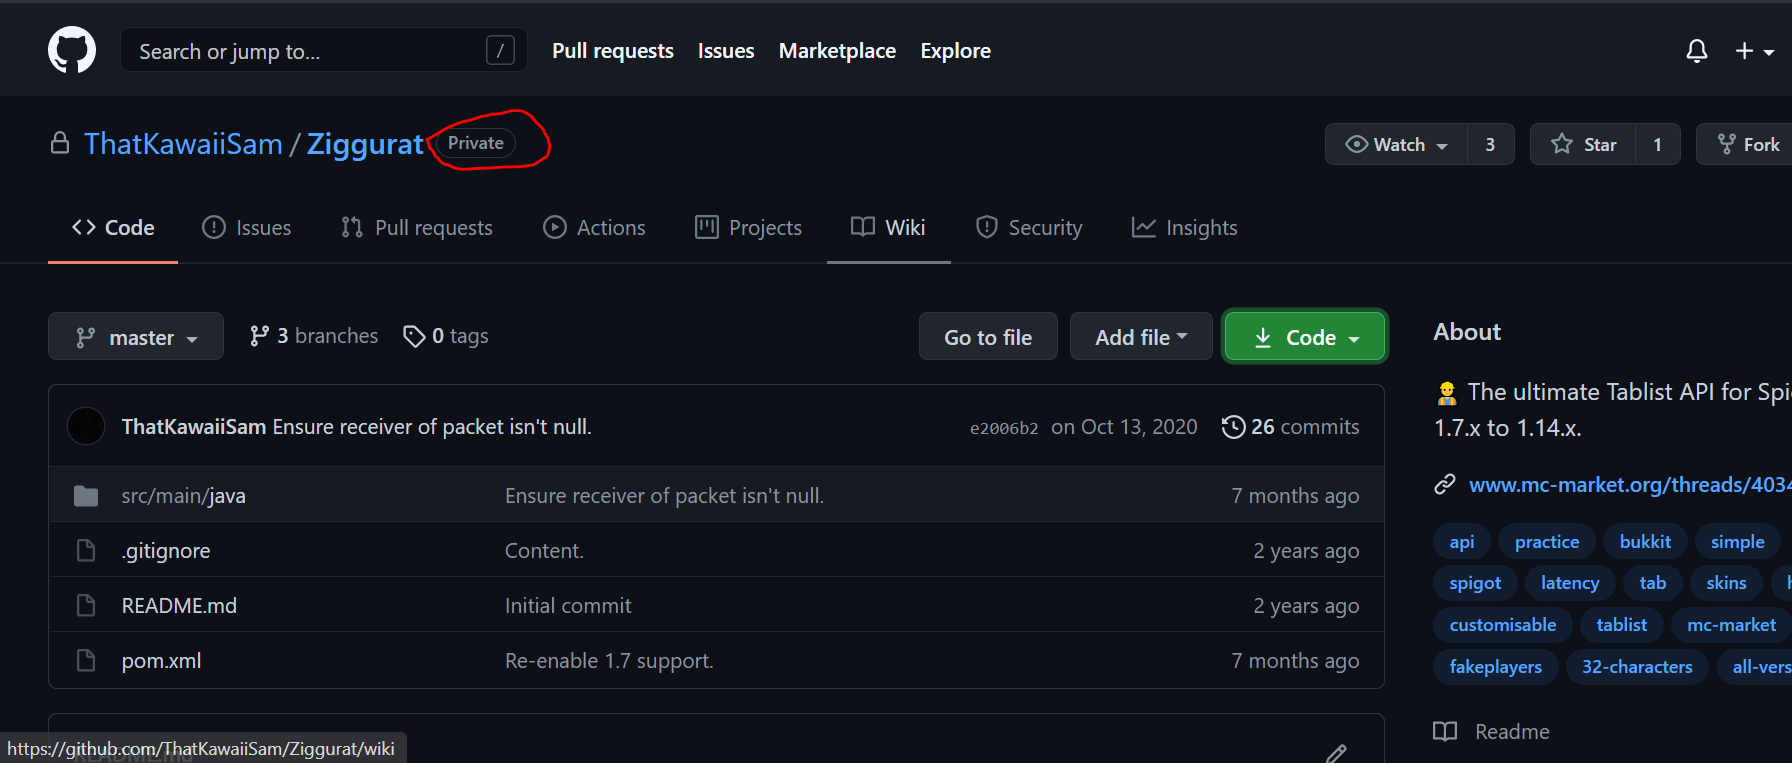The width and height of the screenshot is (1792, 763).
Task: Click the search or jump to field
Action: (x=324, y=50)
